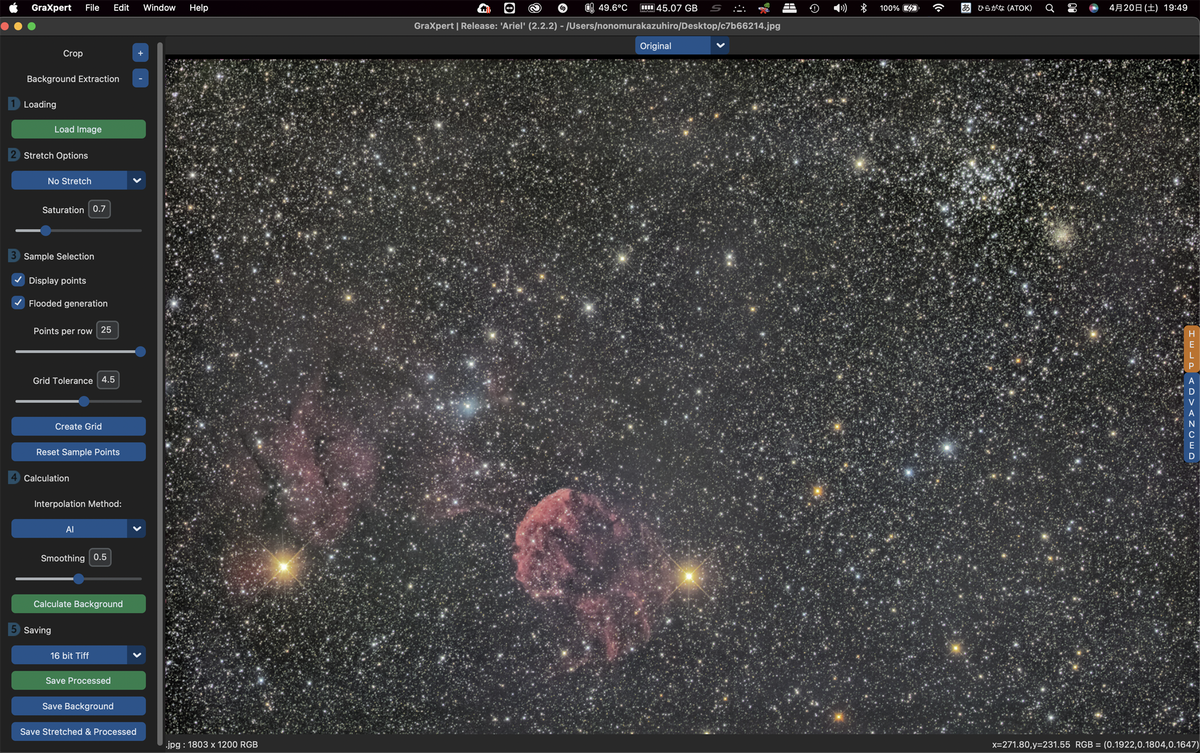1200x753 pixels.
Task: Open the ADVANCED side tab
Action: 1191,418
